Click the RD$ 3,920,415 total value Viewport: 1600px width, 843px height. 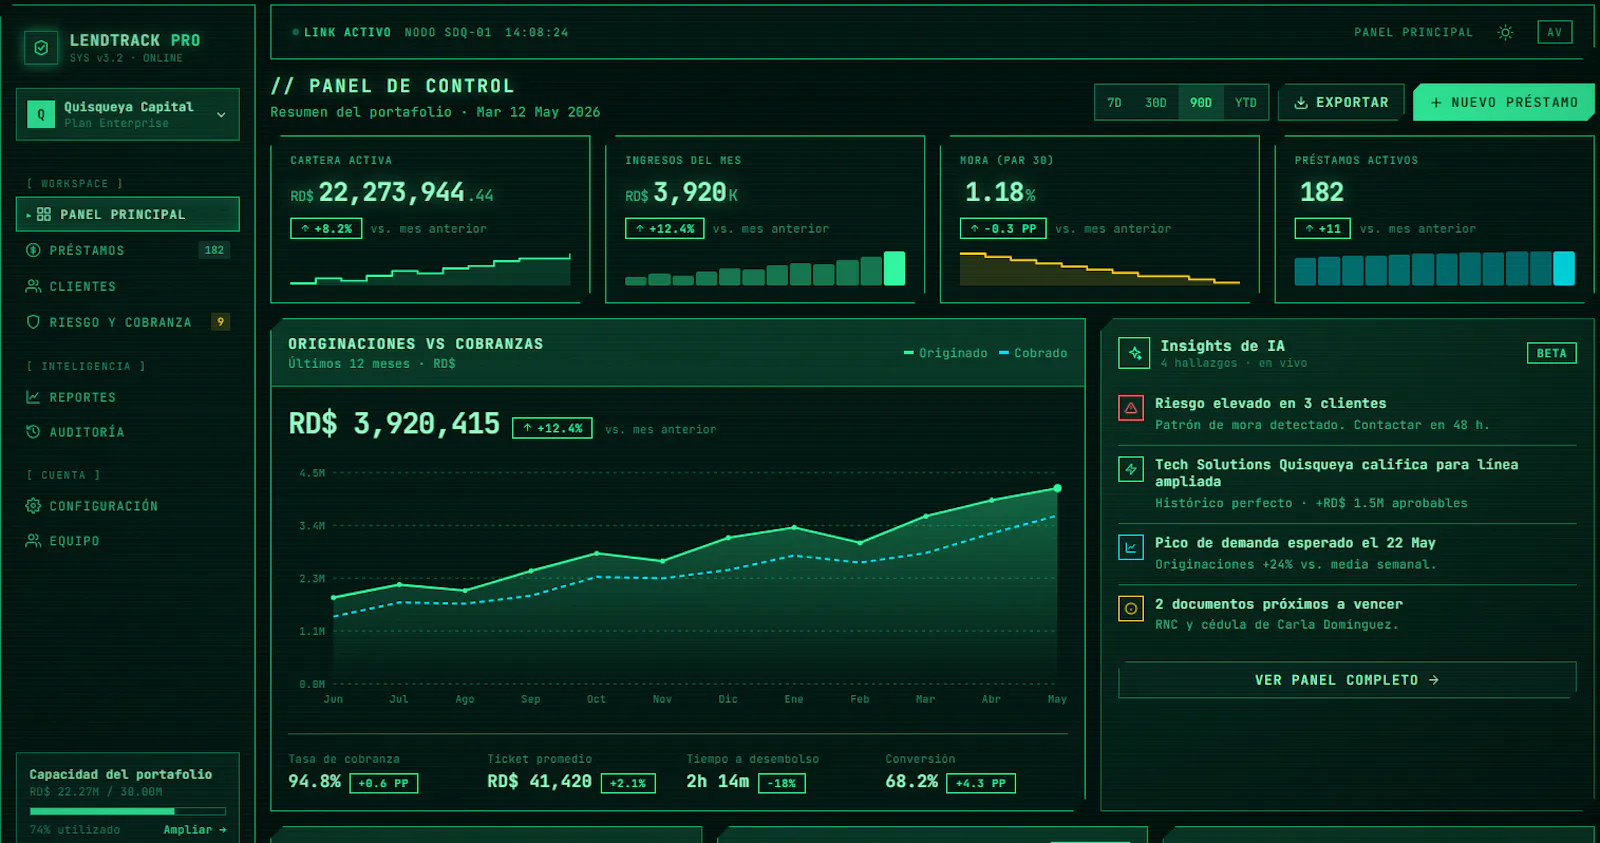coord(394,424)
